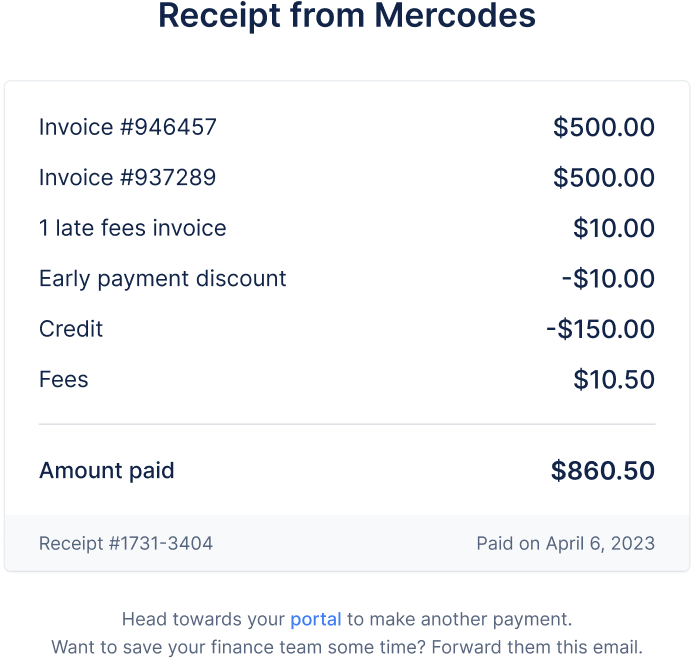Viewport: 694px width, 658px height.
Task: Click the Fees line label
Action: 64,379
